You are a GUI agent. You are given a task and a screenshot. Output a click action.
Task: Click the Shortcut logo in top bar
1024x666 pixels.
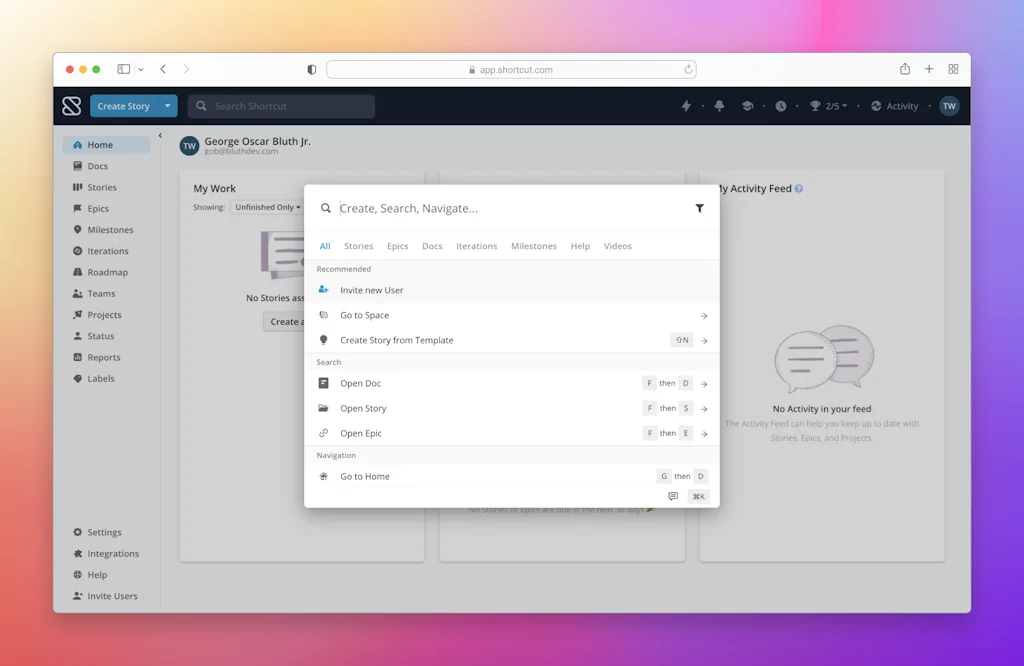[x=71, y=106]
